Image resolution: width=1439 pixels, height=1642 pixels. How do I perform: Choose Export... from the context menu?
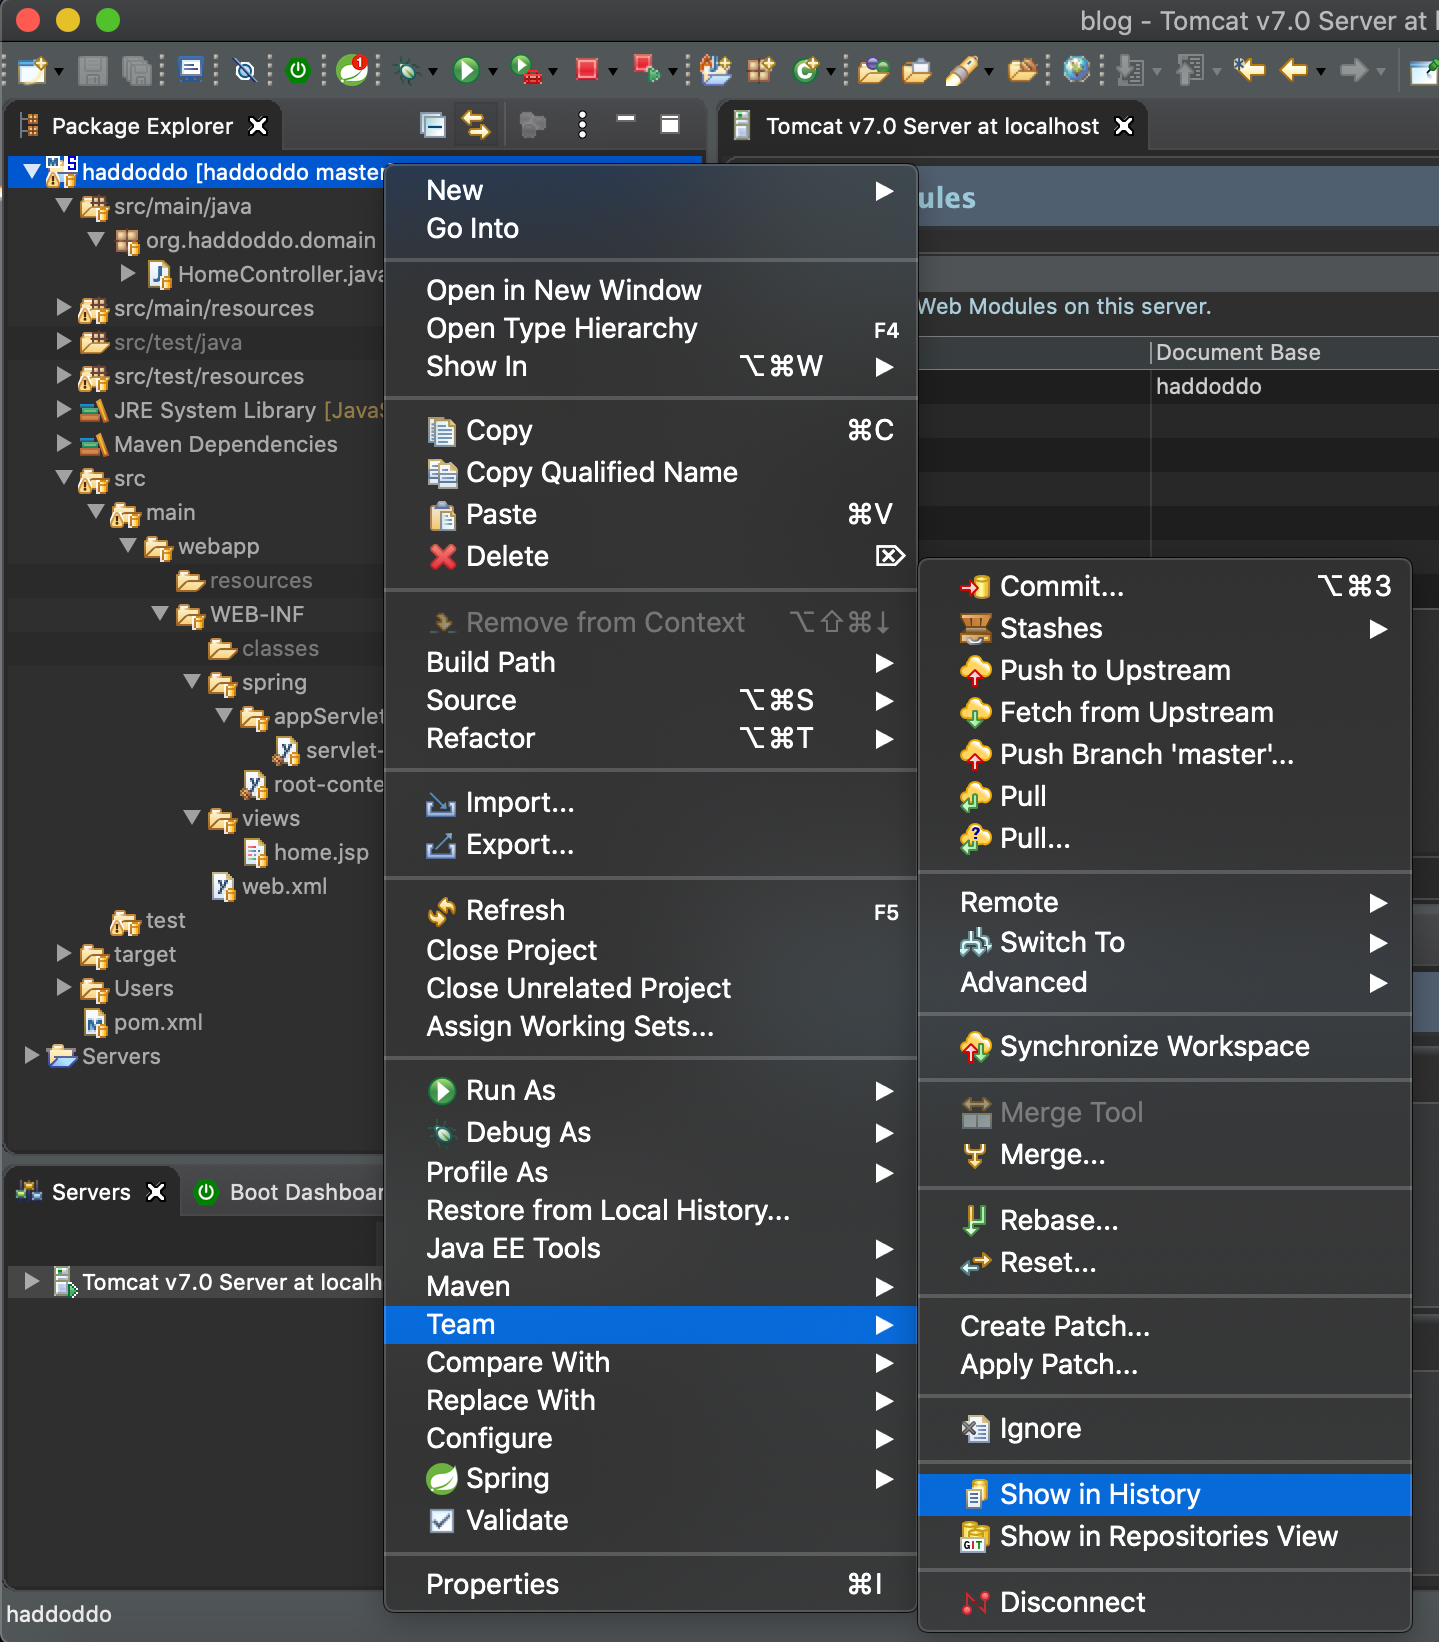coord(650,844)
